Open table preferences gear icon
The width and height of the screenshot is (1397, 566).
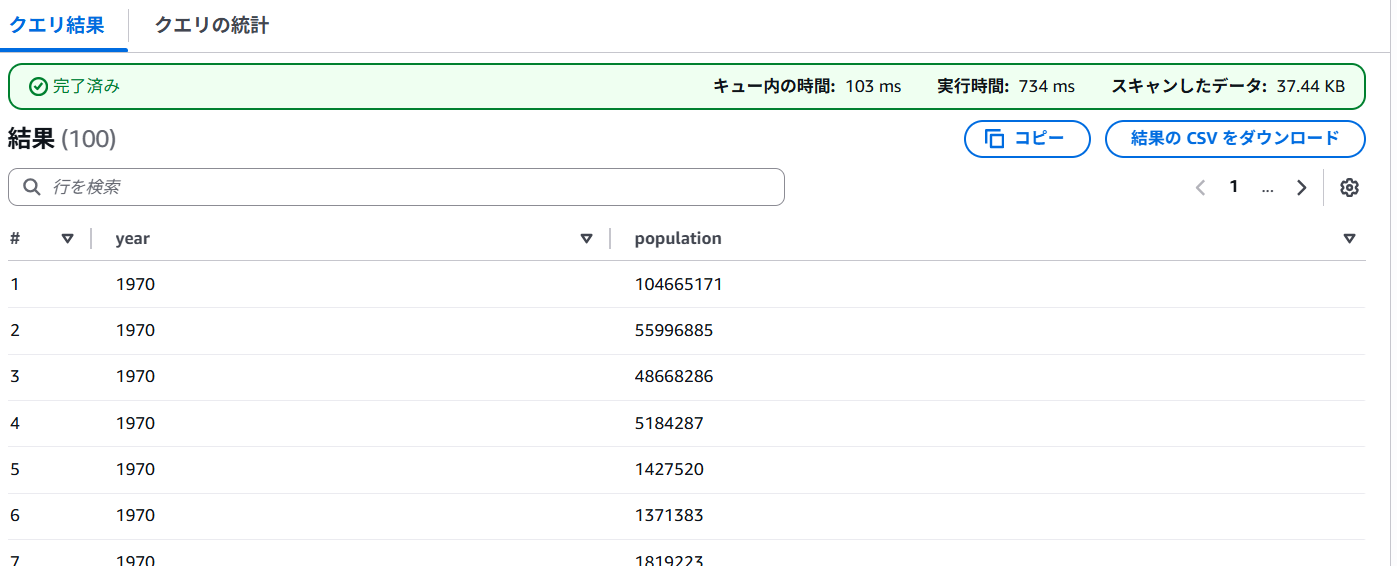pyautogui.click(x=1350, y=187)
